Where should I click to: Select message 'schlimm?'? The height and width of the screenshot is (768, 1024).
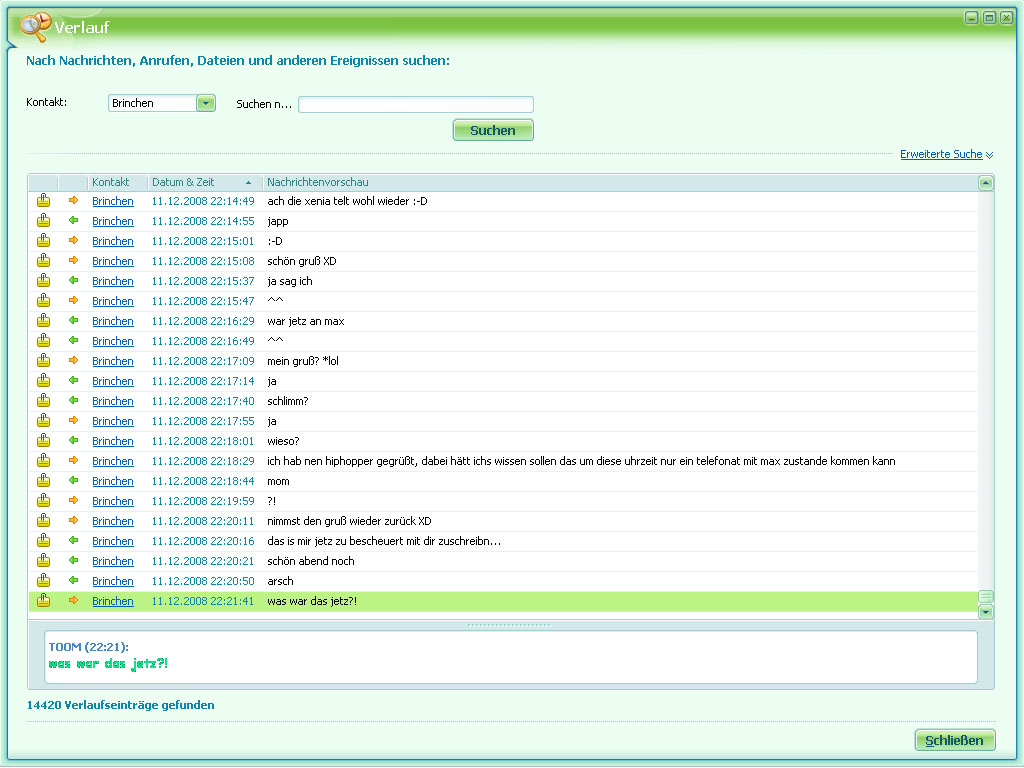click(x=287, y=401)
